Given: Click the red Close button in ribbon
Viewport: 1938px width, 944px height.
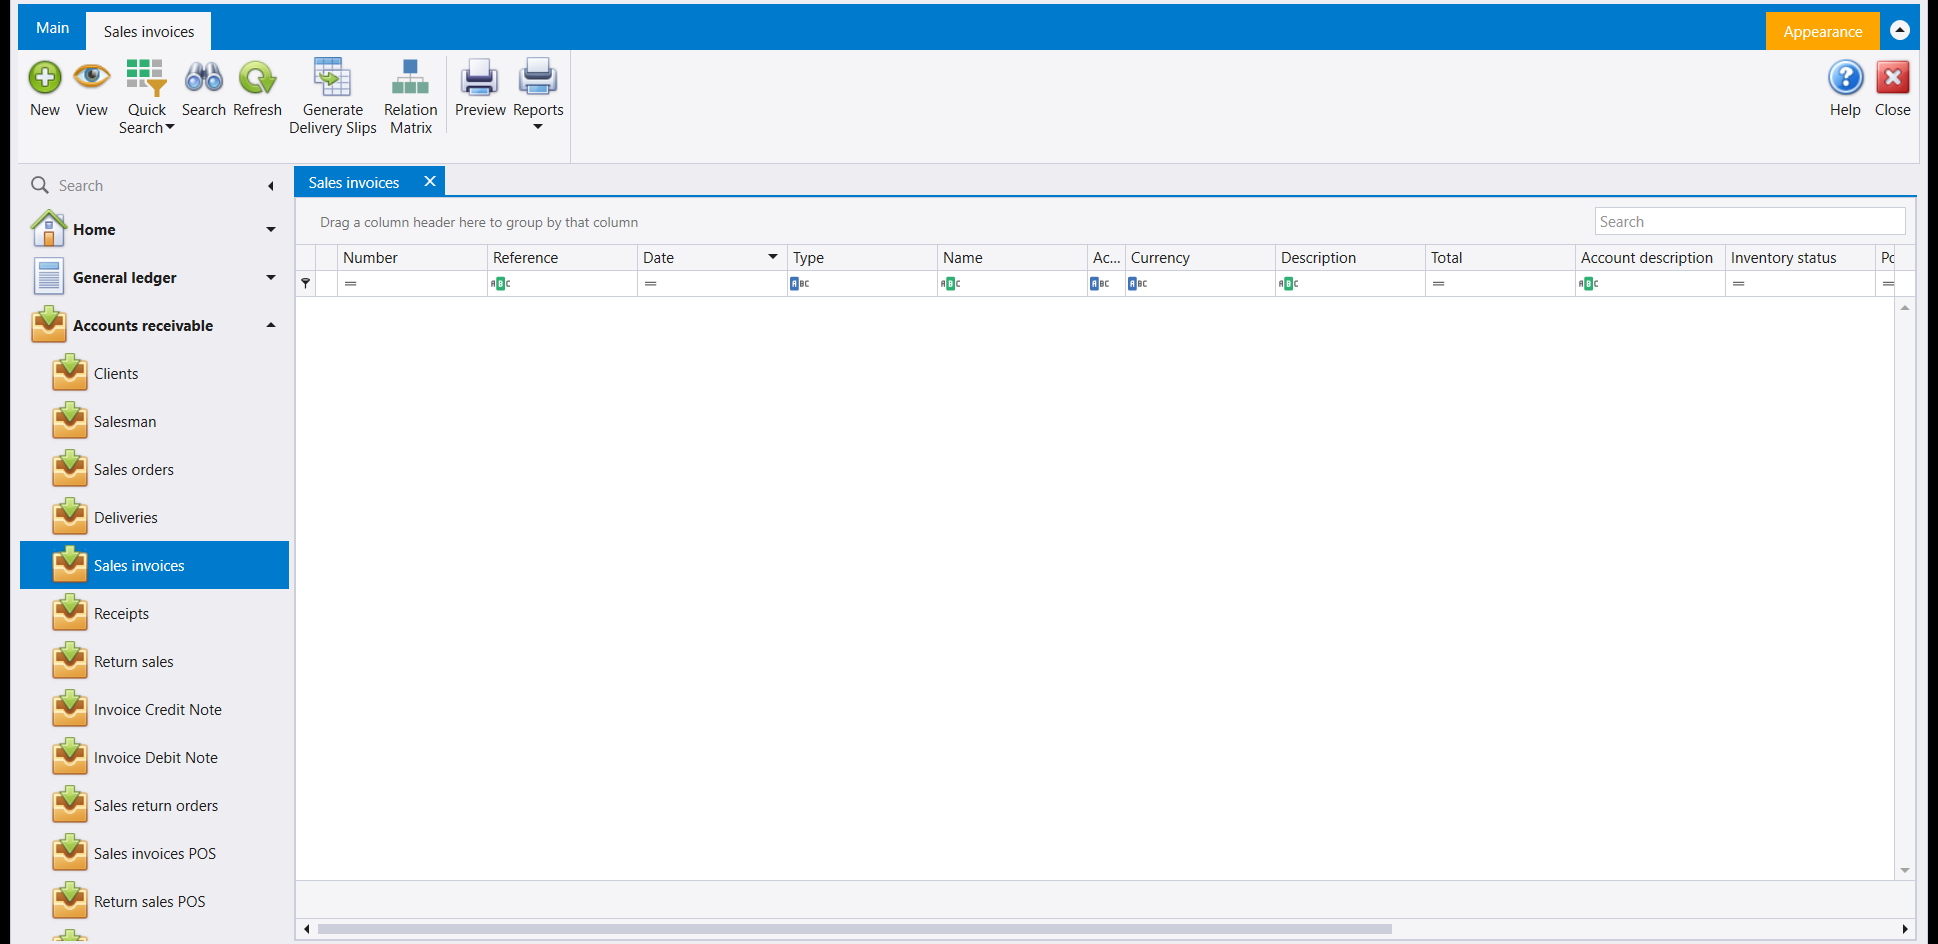Looking at the screenshot, I should [1892, 89].
